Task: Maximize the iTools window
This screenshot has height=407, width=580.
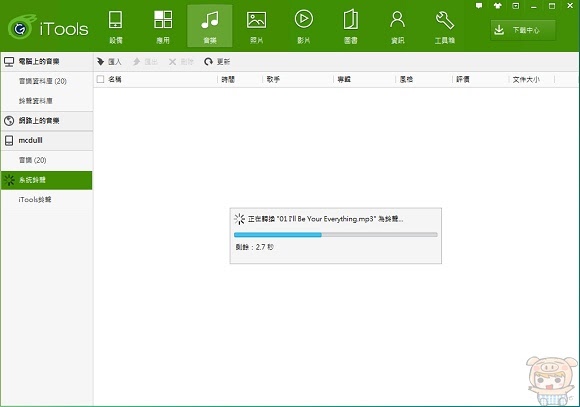Action: pos(552,6)
